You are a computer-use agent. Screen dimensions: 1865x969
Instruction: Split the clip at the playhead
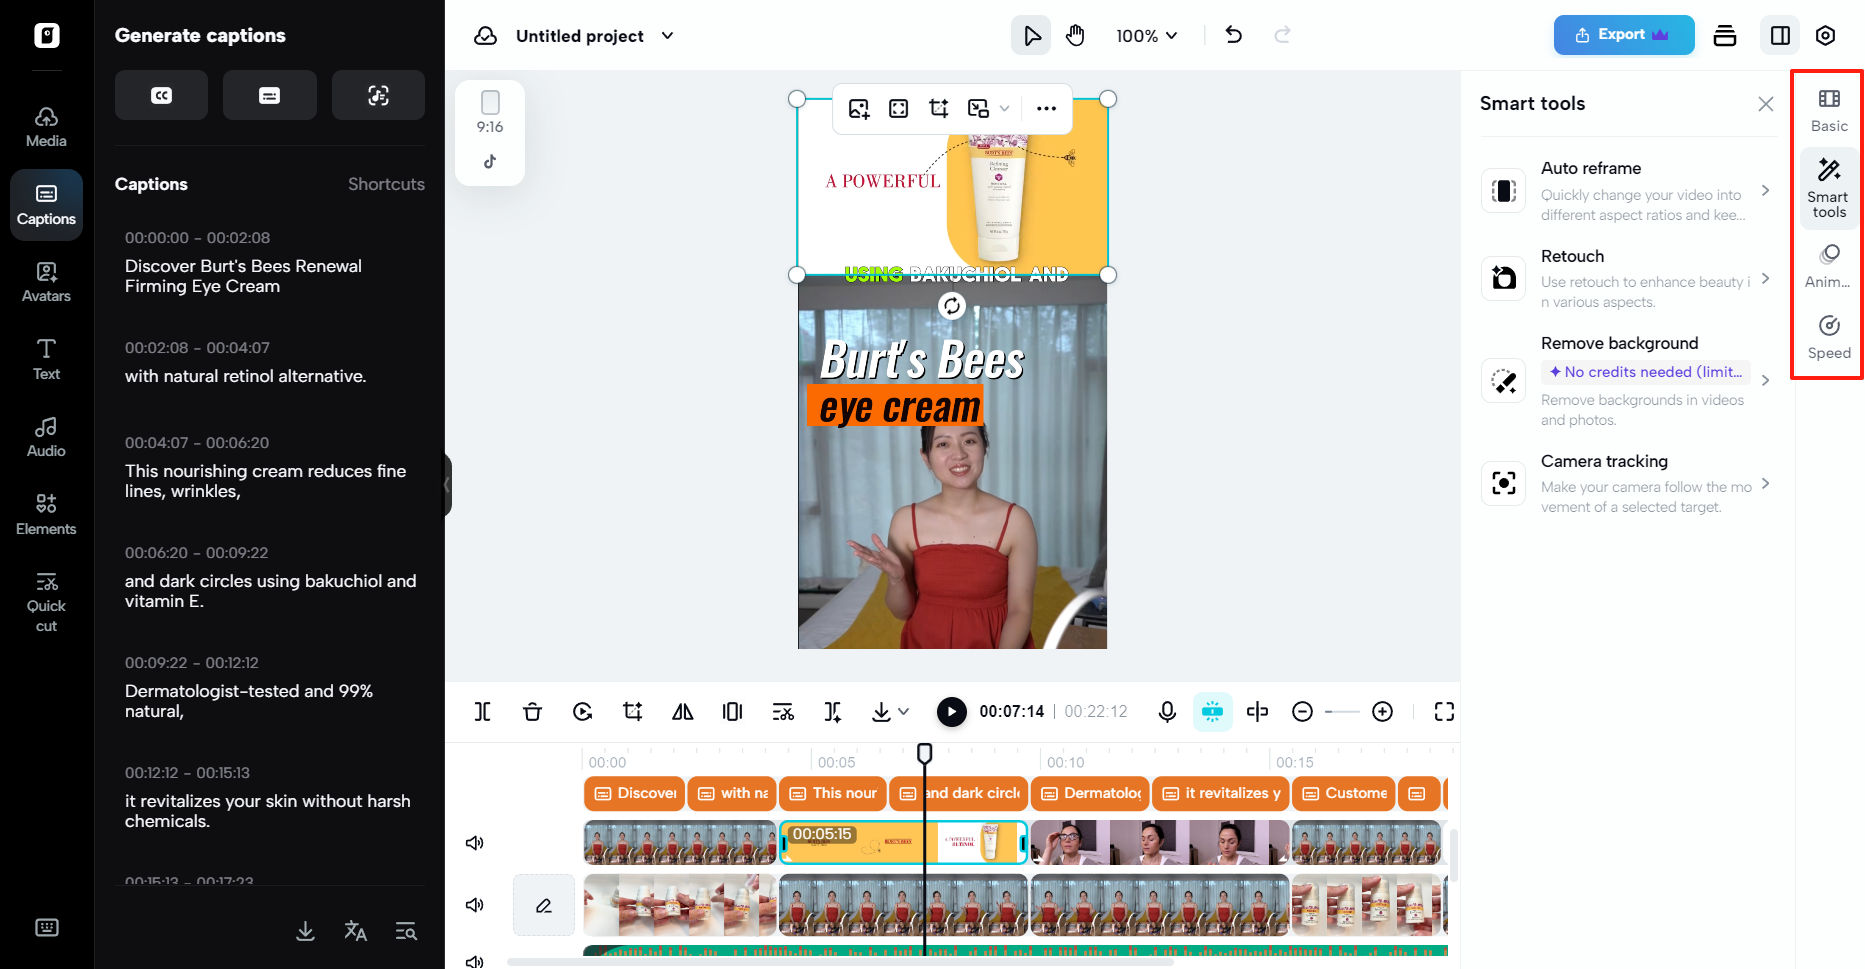482,711
